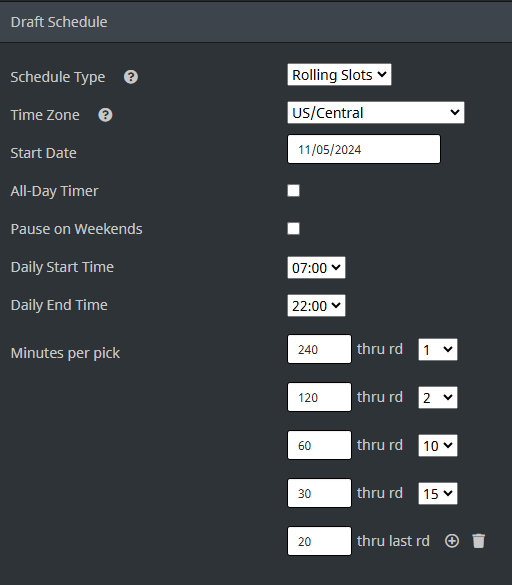
Task: Open the thru rd 10 round dropdown
Action: [438, 445]
